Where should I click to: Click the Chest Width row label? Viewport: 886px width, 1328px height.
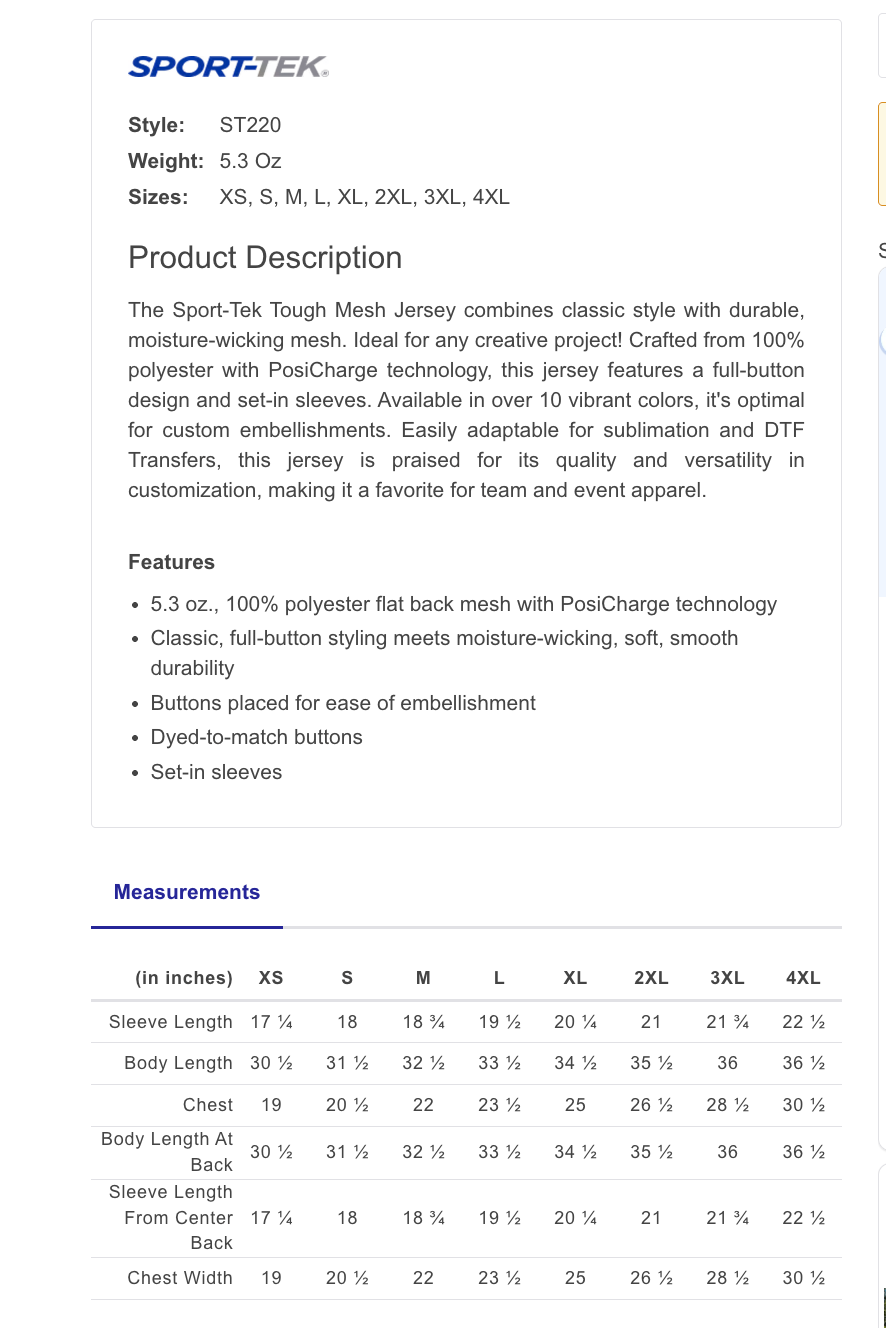pyautogui.click(x=180, y=1278)
